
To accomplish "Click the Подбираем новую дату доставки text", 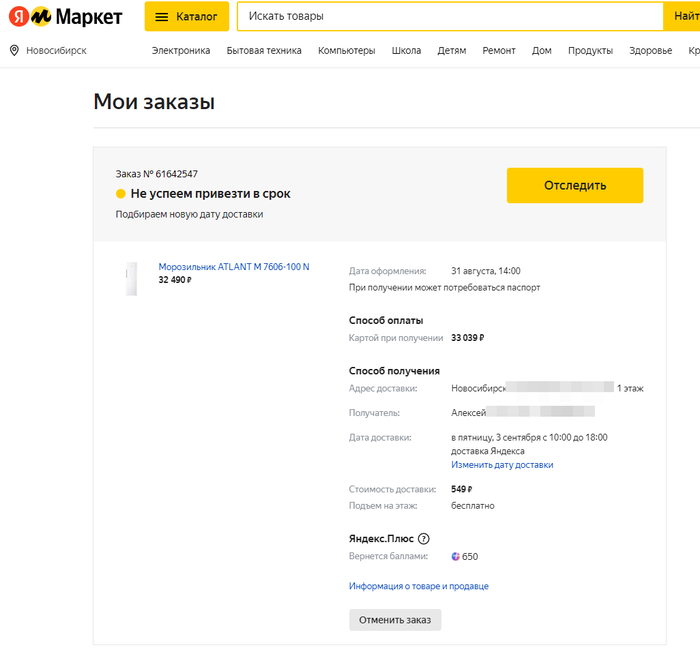I will (189, 214).
